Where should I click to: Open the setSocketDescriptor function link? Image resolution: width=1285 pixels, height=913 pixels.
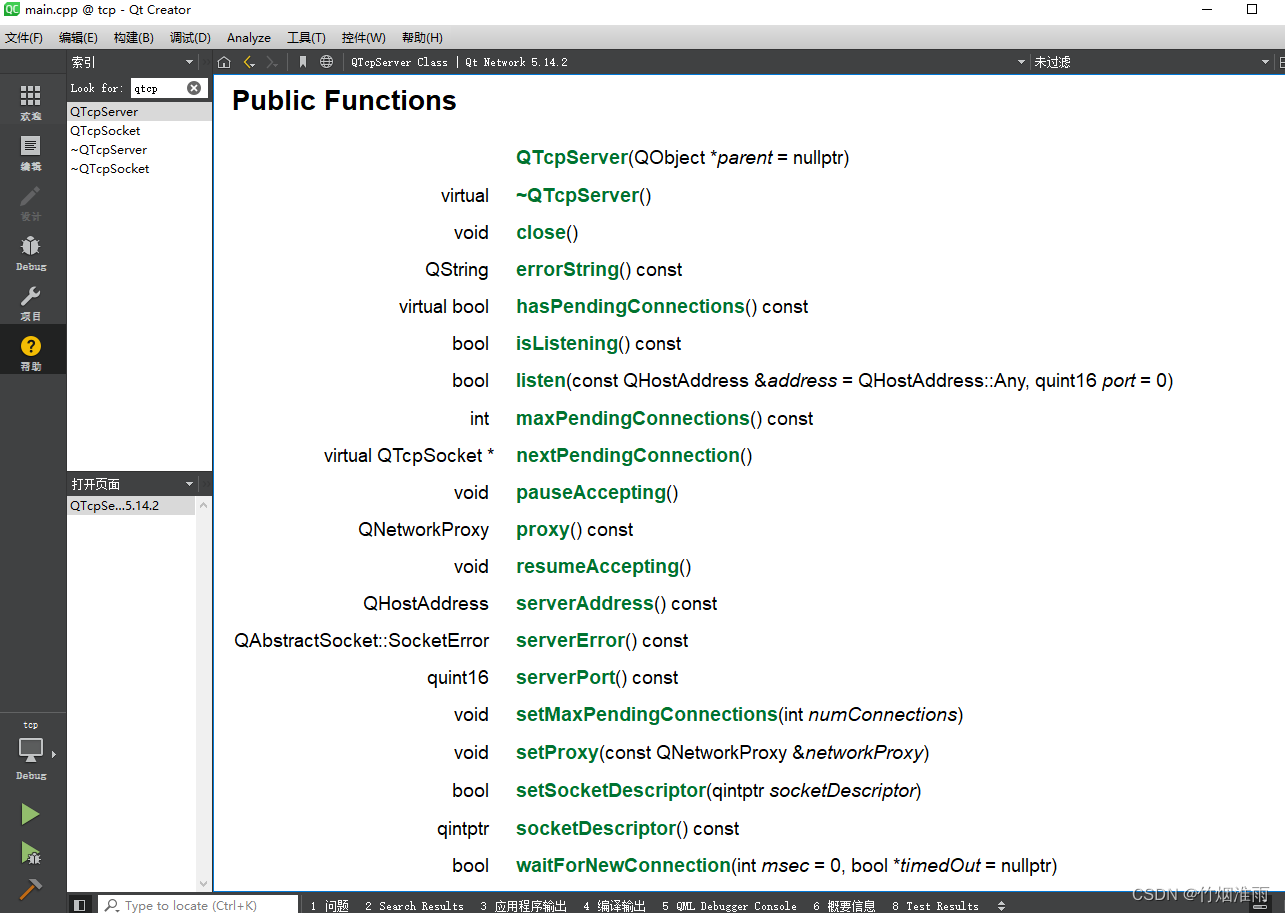(x=611, y=790)
